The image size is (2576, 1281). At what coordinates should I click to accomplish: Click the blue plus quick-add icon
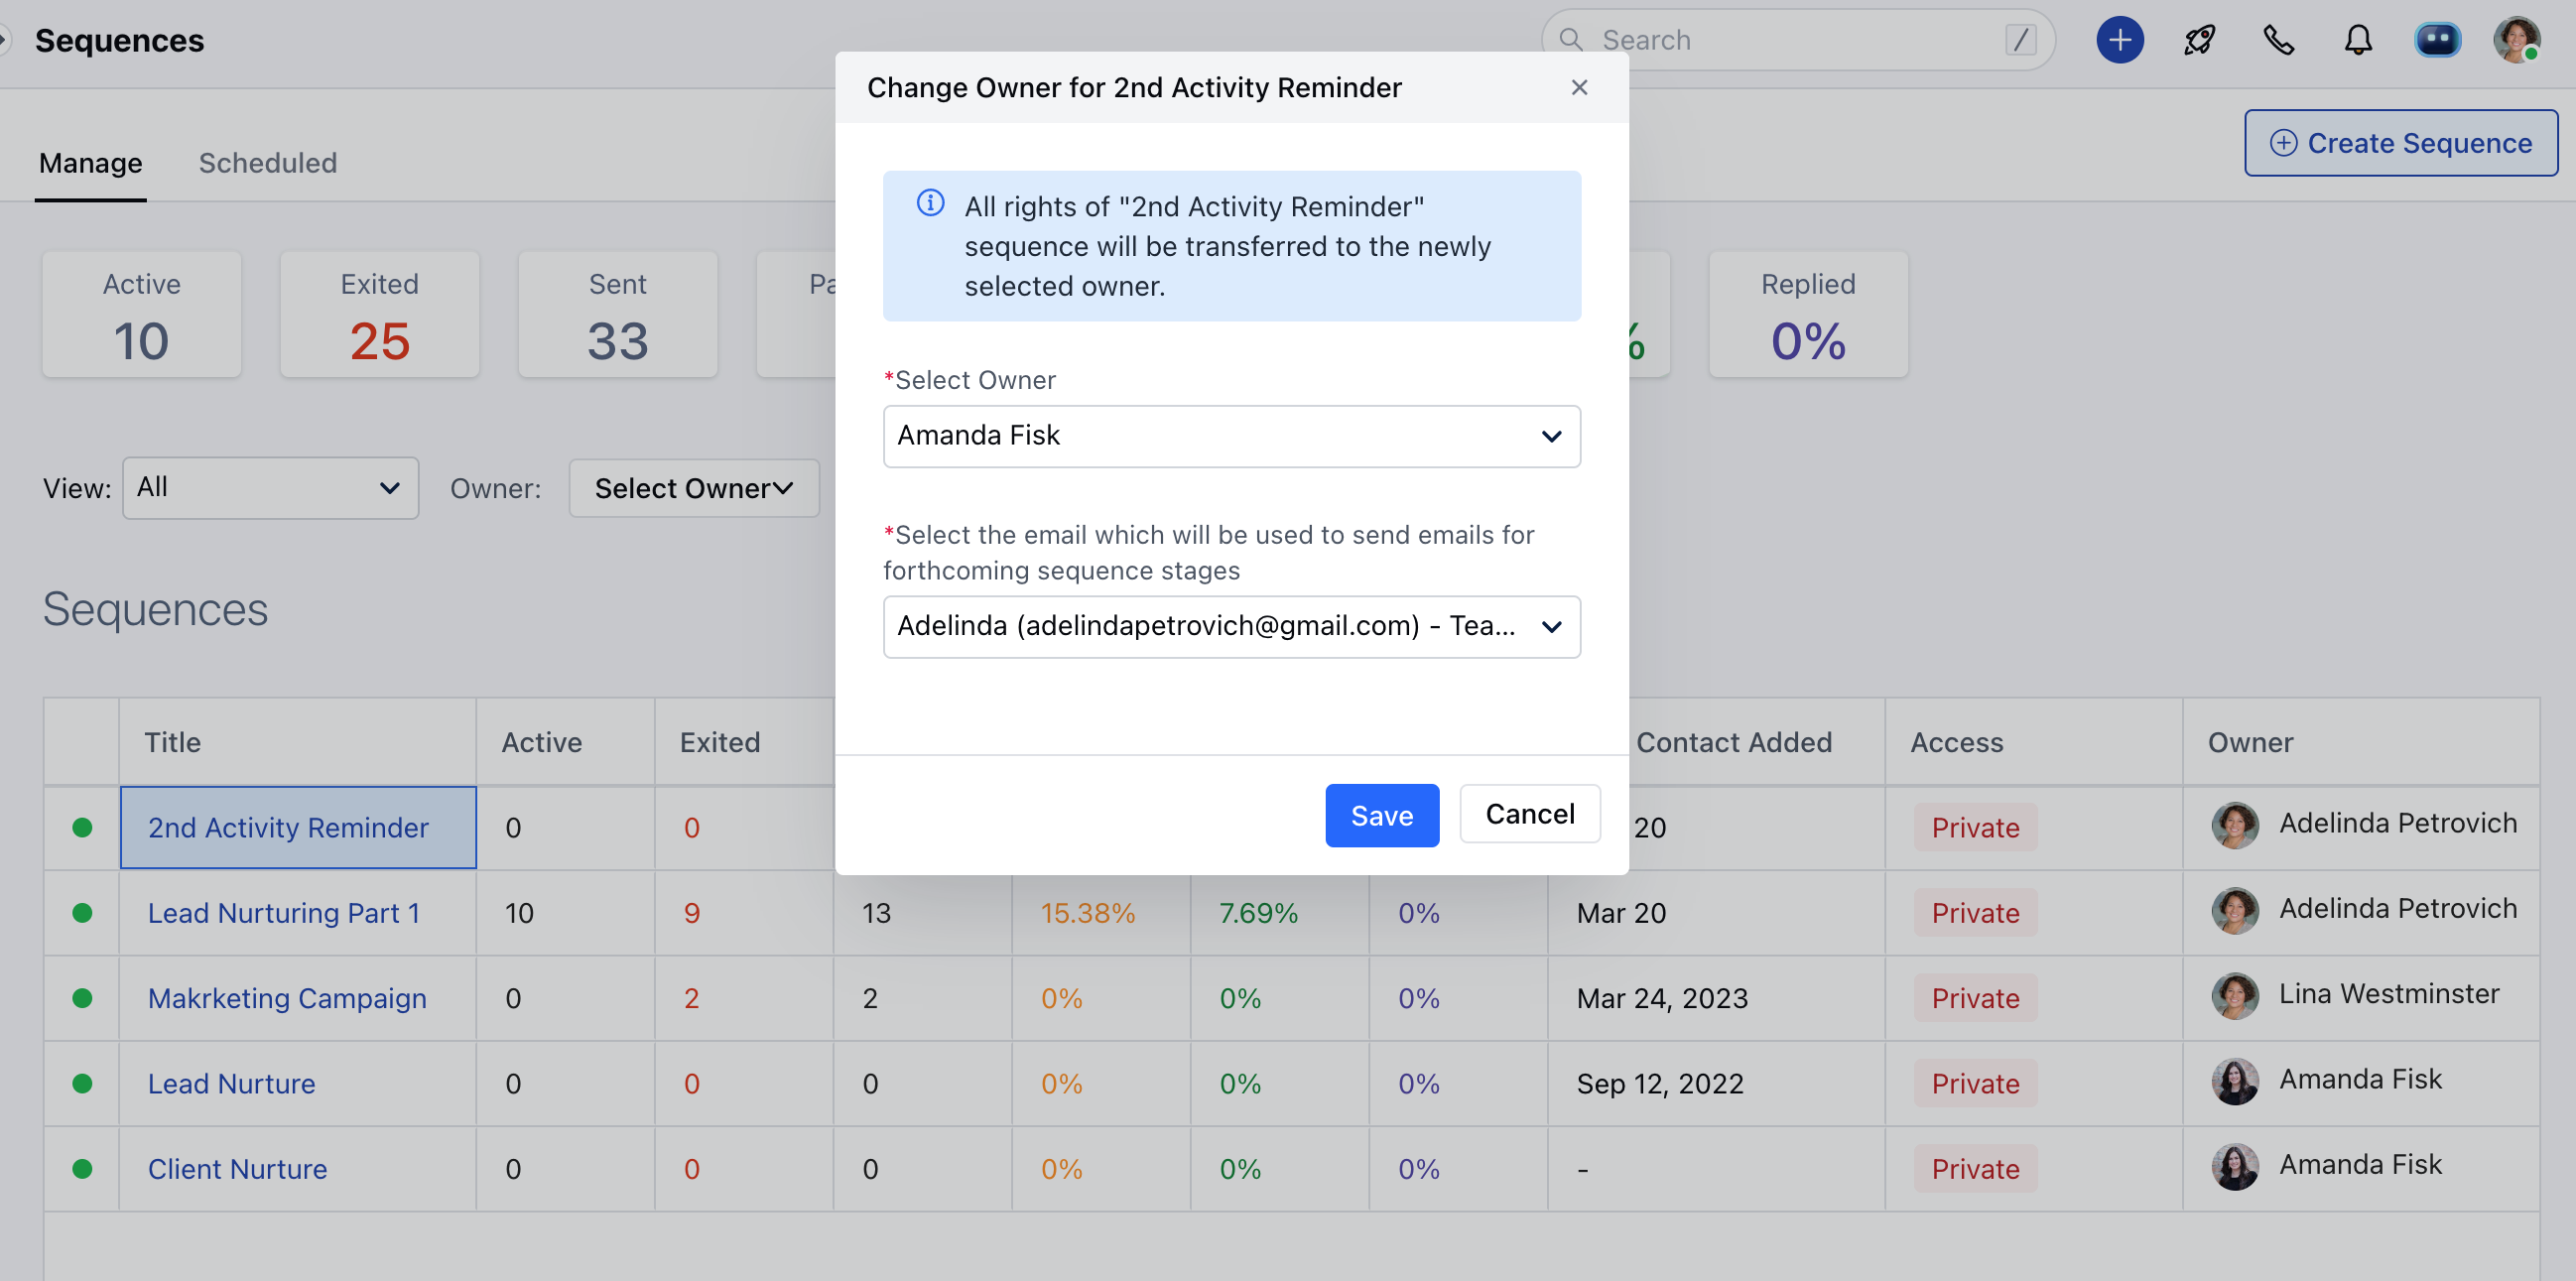click(2119, 40)
